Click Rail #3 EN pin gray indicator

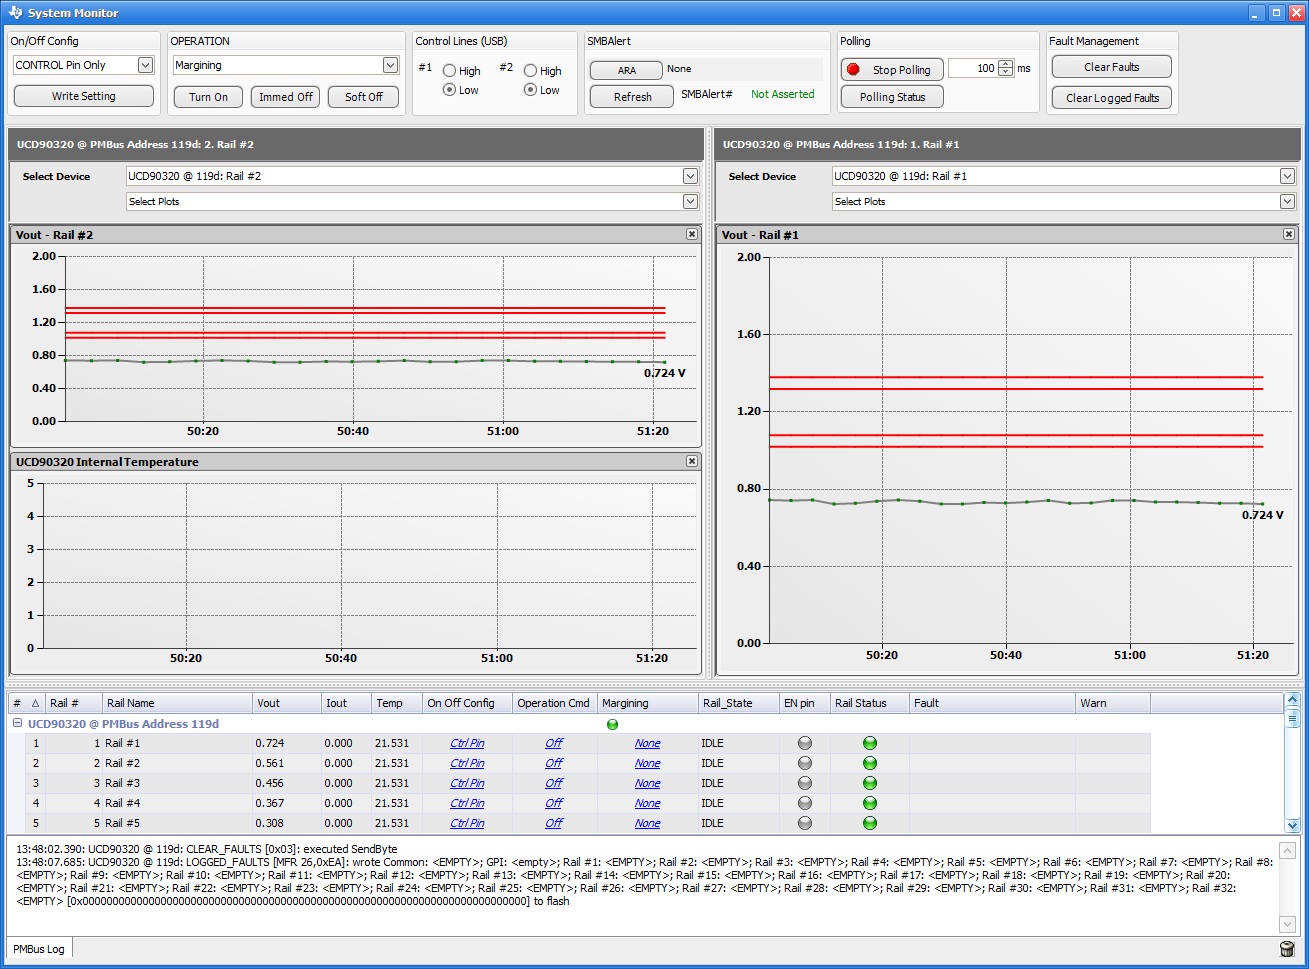pyautogui.click(x=805, y=783)
